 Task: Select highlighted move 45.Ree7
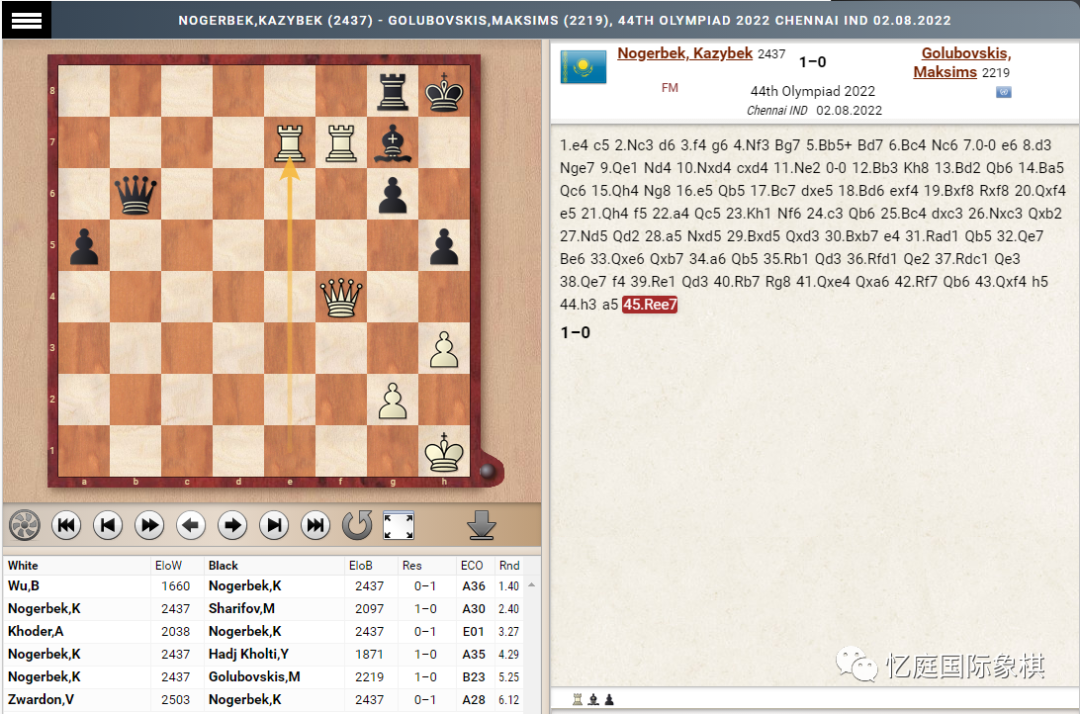coord(650,304)
